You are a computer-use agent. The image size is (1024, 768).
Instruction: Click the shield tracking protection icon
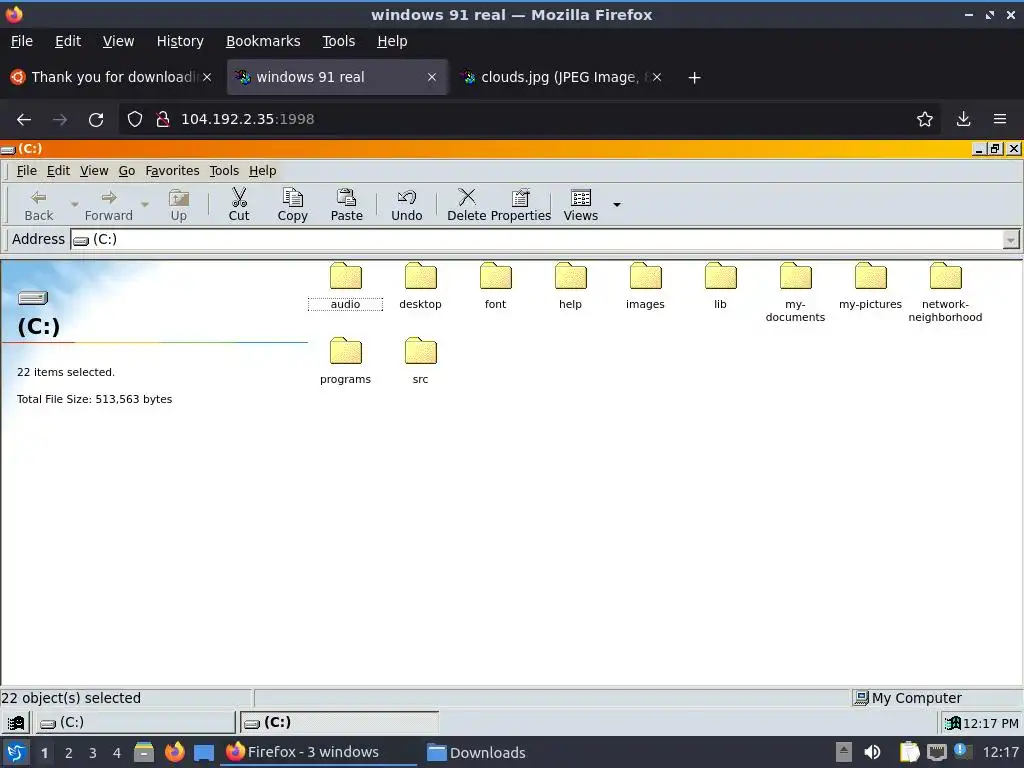135,119
